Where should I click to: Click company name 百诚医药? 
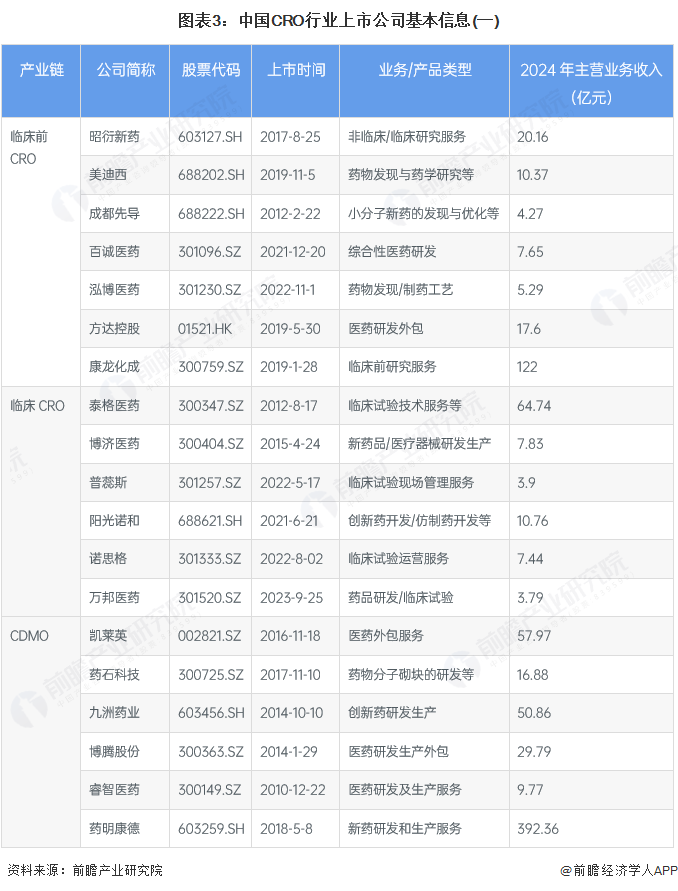pyautogui.click(x=114, y=252)
